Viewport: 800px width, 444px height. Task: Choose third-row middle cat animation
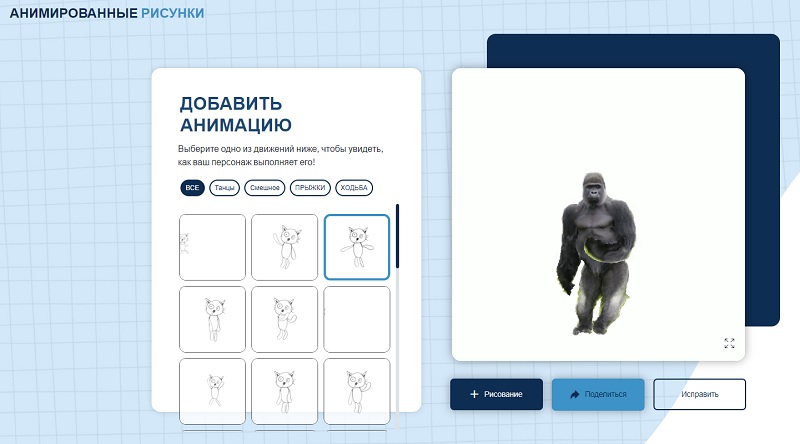pyautogui.click(x=284, y=391)
